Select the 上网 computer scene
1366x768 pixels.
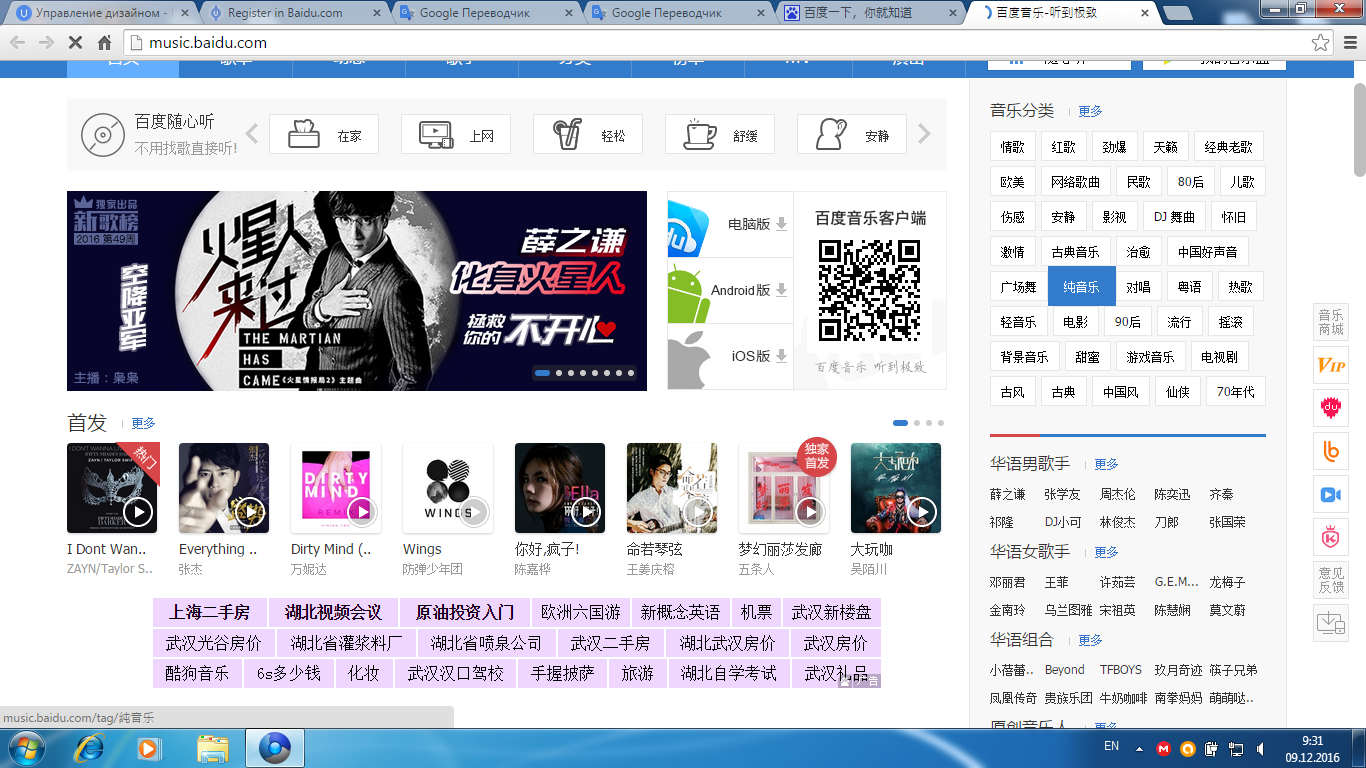click(x=456, y=134)
